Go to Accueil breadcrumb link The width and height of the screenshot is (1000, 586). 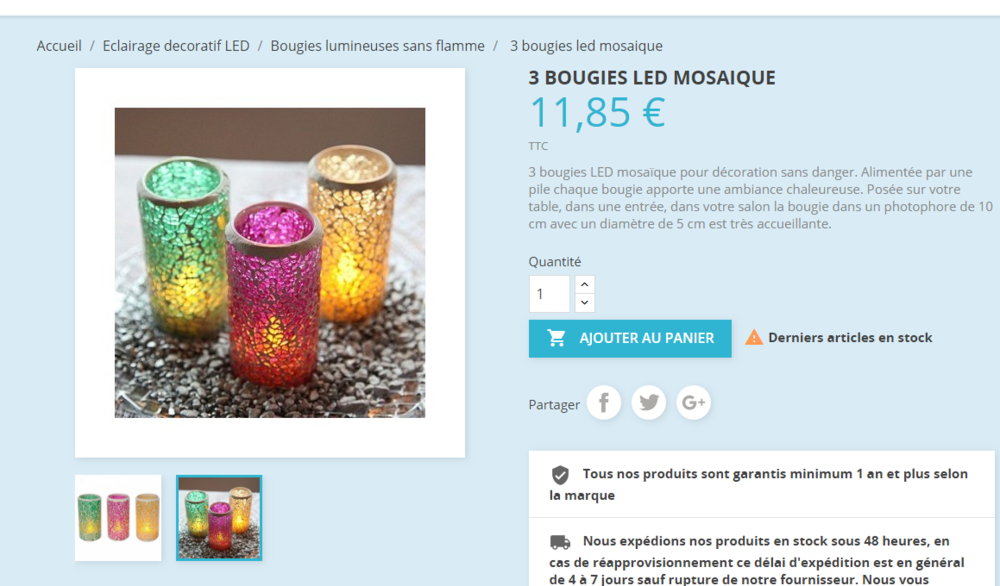click(x=59, y=46)
